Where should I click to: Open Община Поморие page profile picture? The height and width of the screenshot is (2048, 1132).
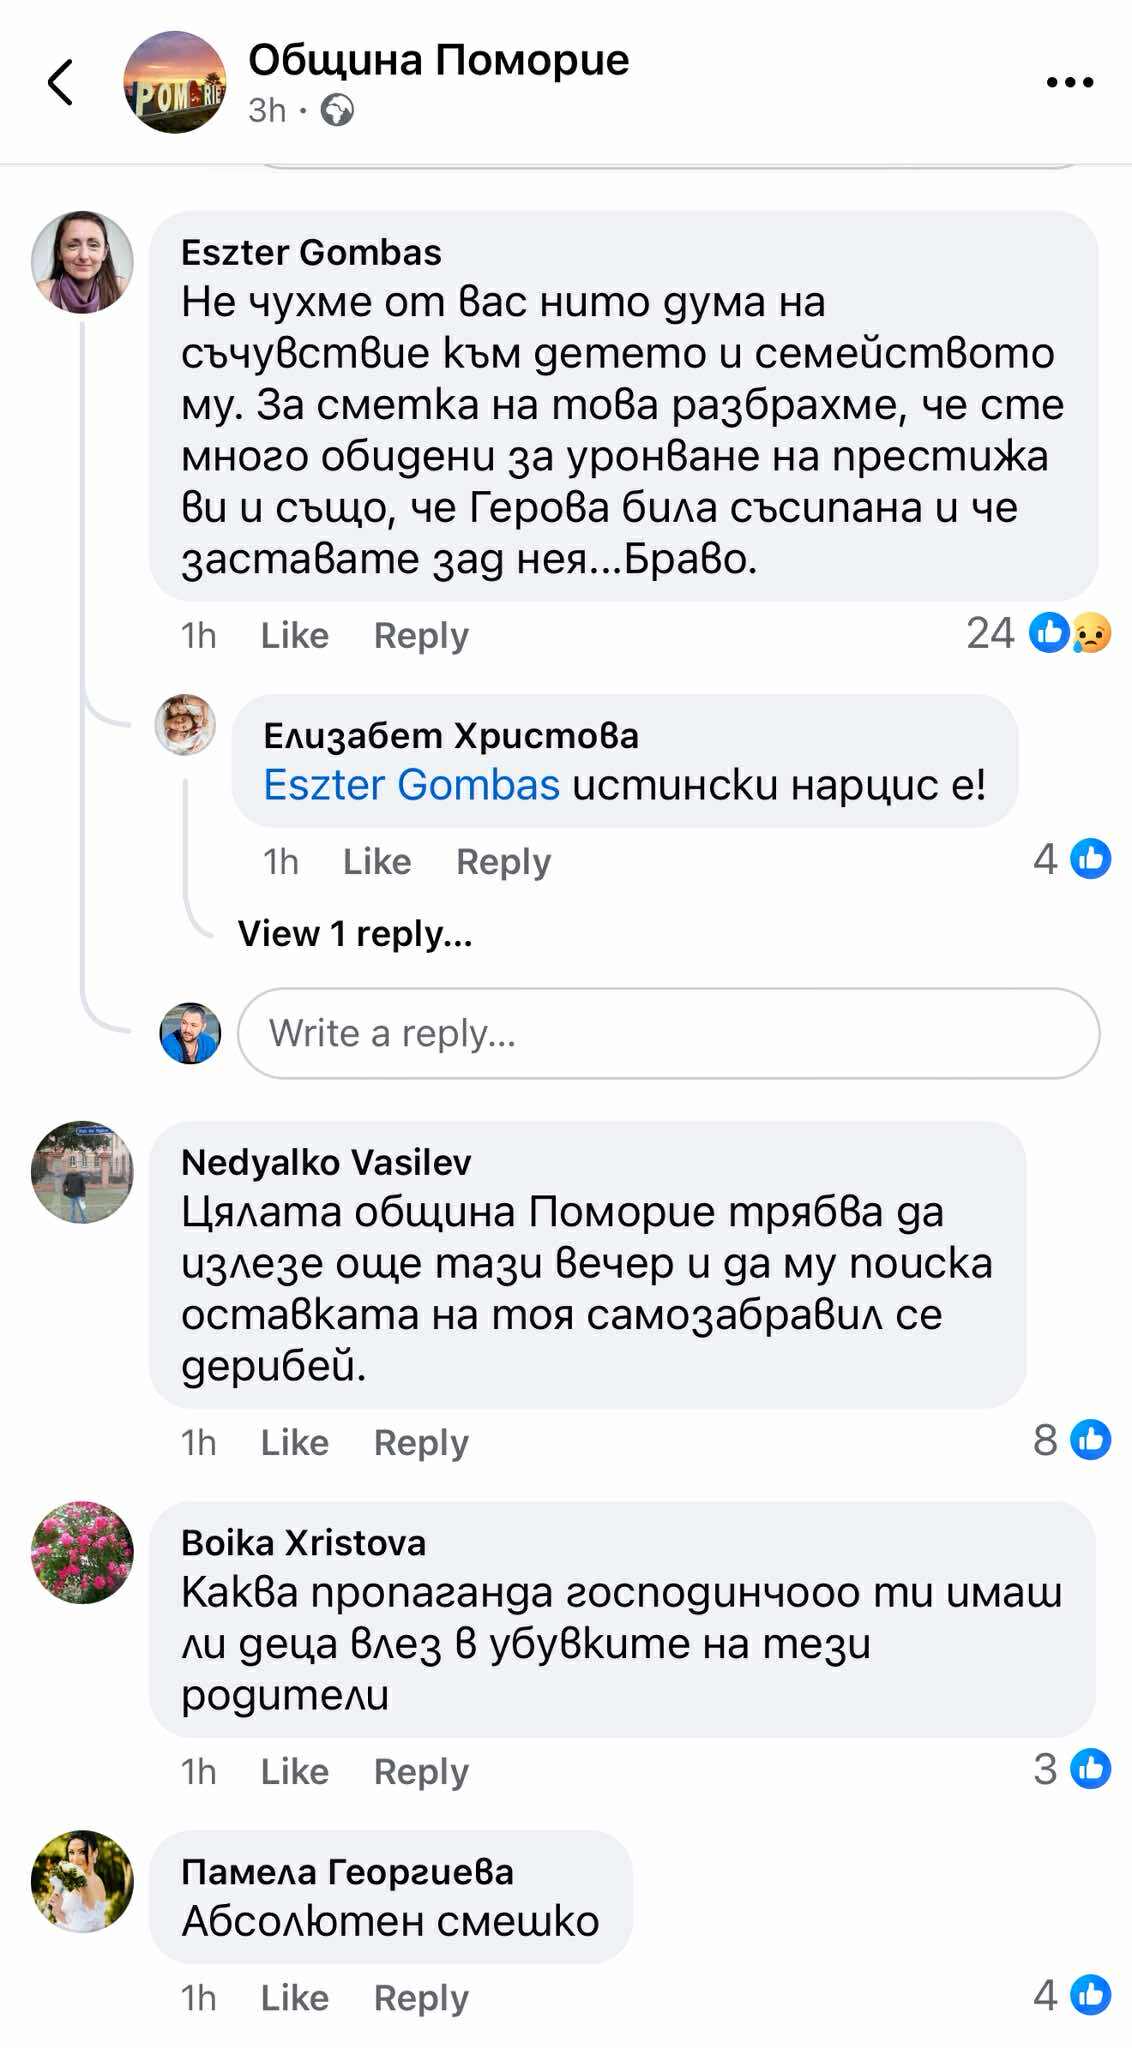tap(175, 82)
